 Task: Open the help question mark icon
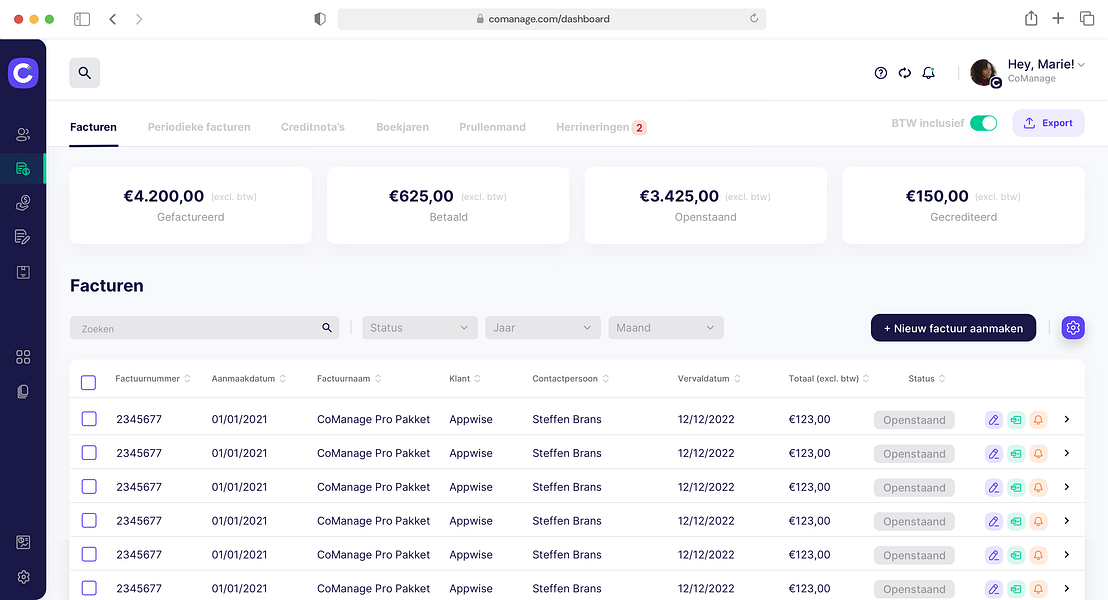click(x=880, y=73)
